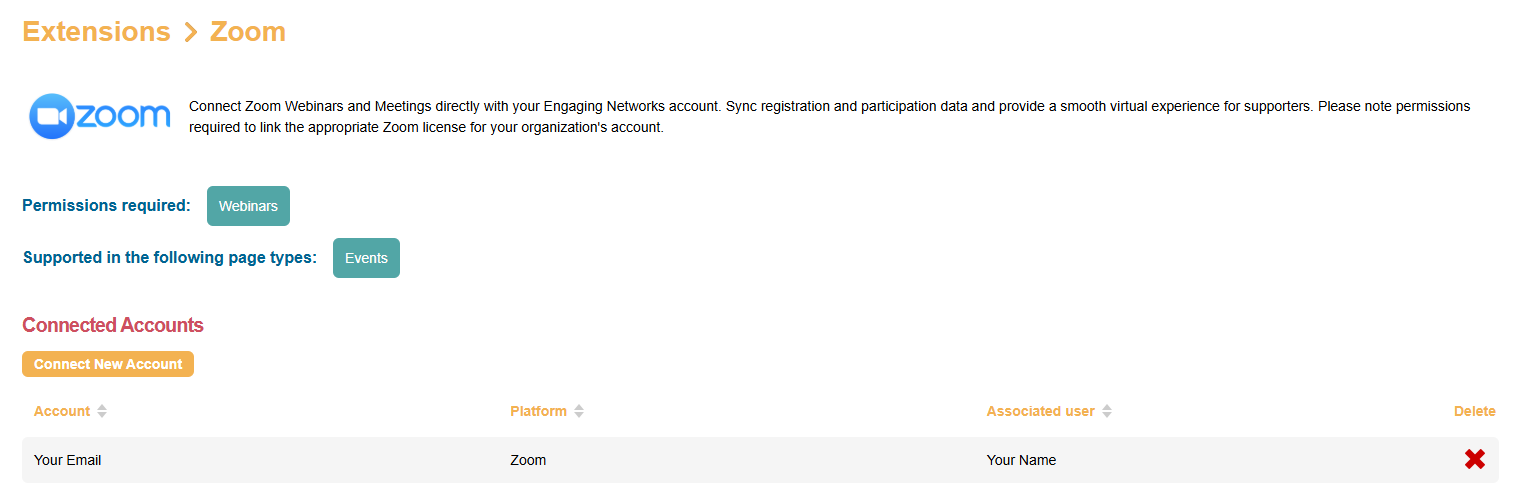Click sort arrows next to Account
Image resolution: width=1522 pixels, height=485 pixels.
102,412
